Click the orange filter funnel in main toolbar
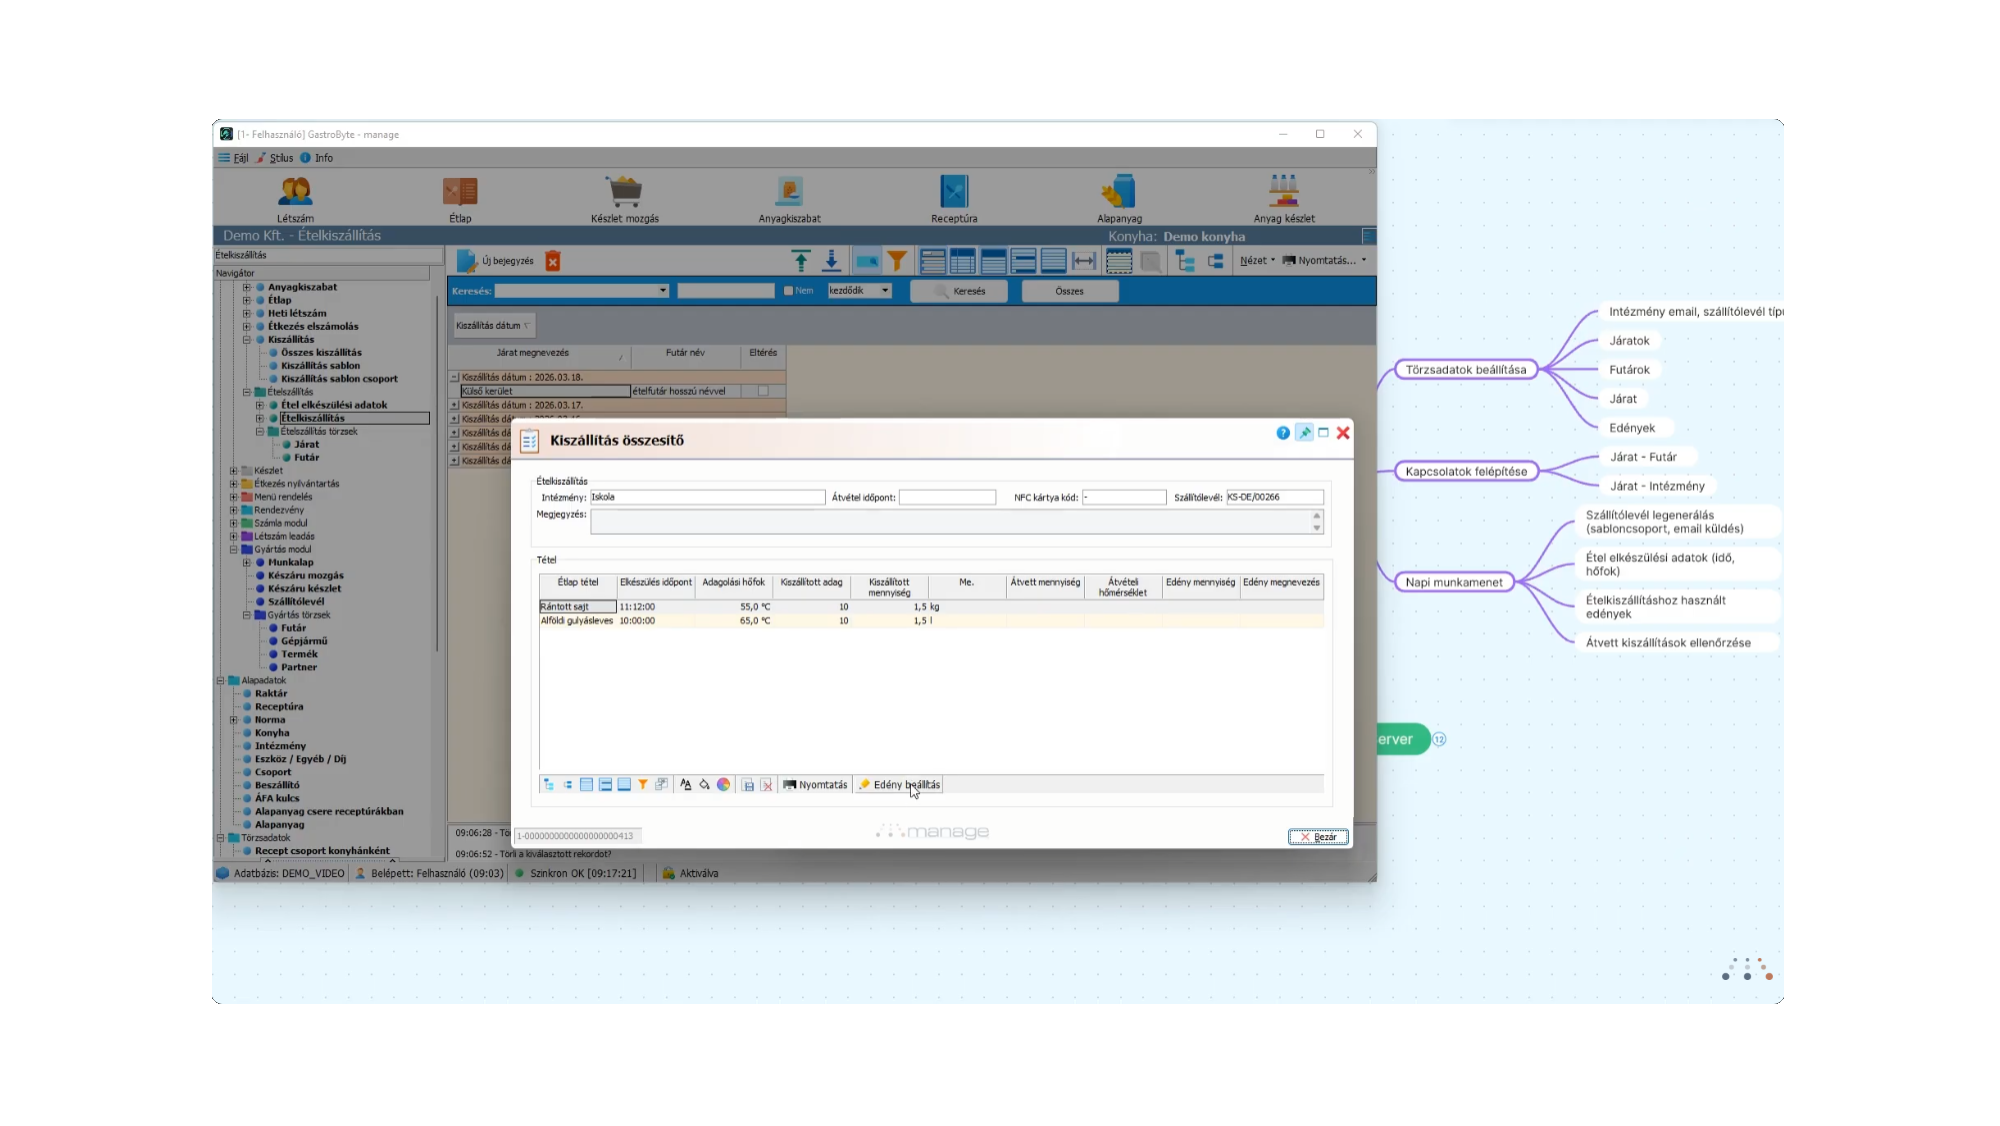 click(897, 261)
